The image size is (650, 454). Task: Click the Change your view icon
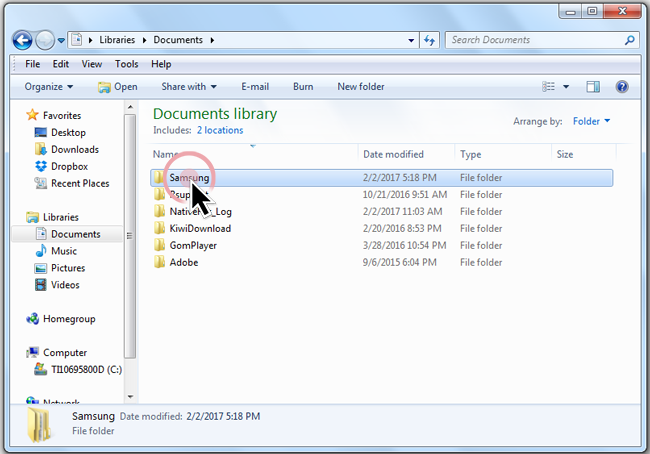click(548, 87)
